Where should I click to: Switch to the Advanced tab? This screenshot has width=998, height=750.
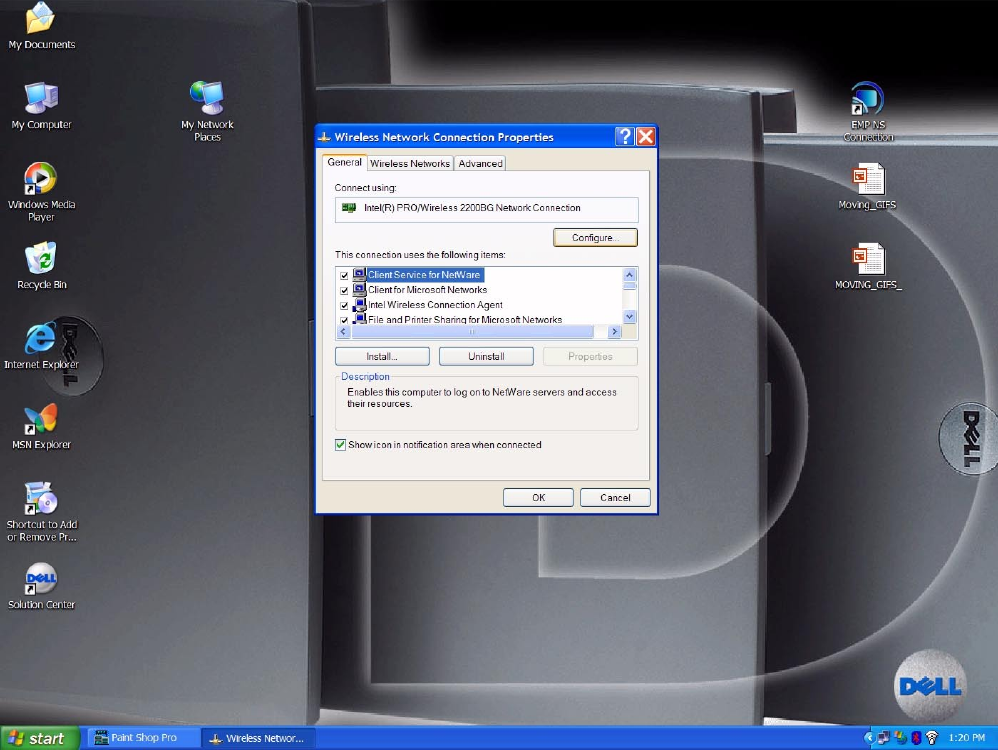coord(481,164)
